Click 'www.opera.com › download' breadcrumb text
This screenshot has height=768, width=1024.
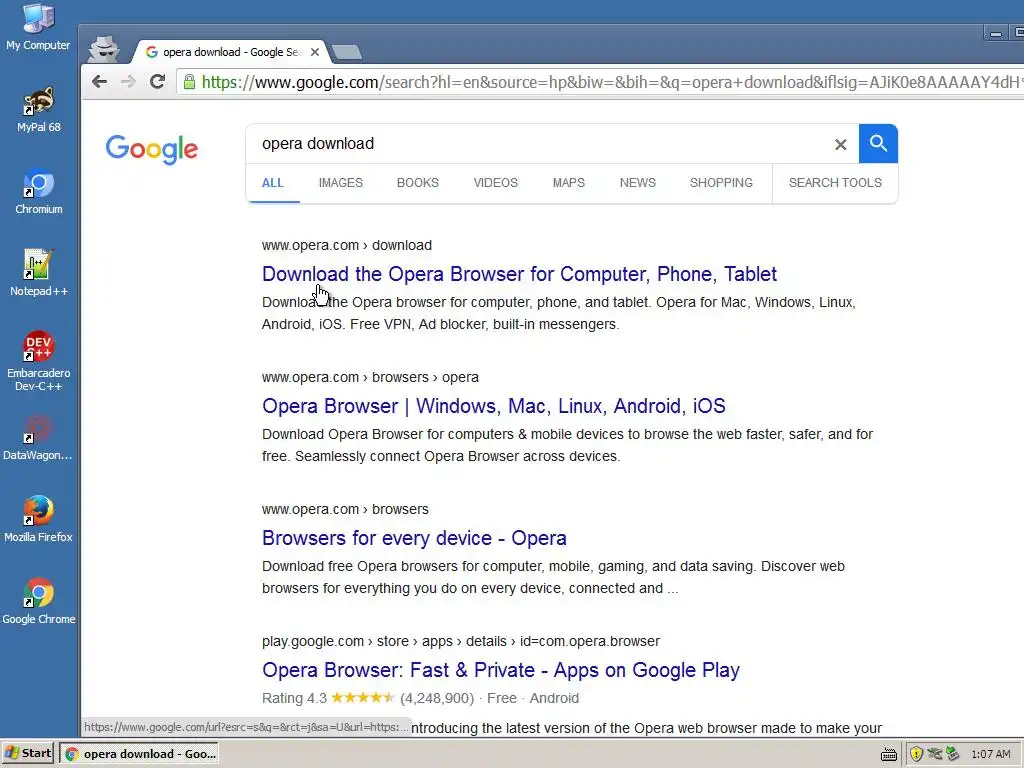[x=347, y=246]
